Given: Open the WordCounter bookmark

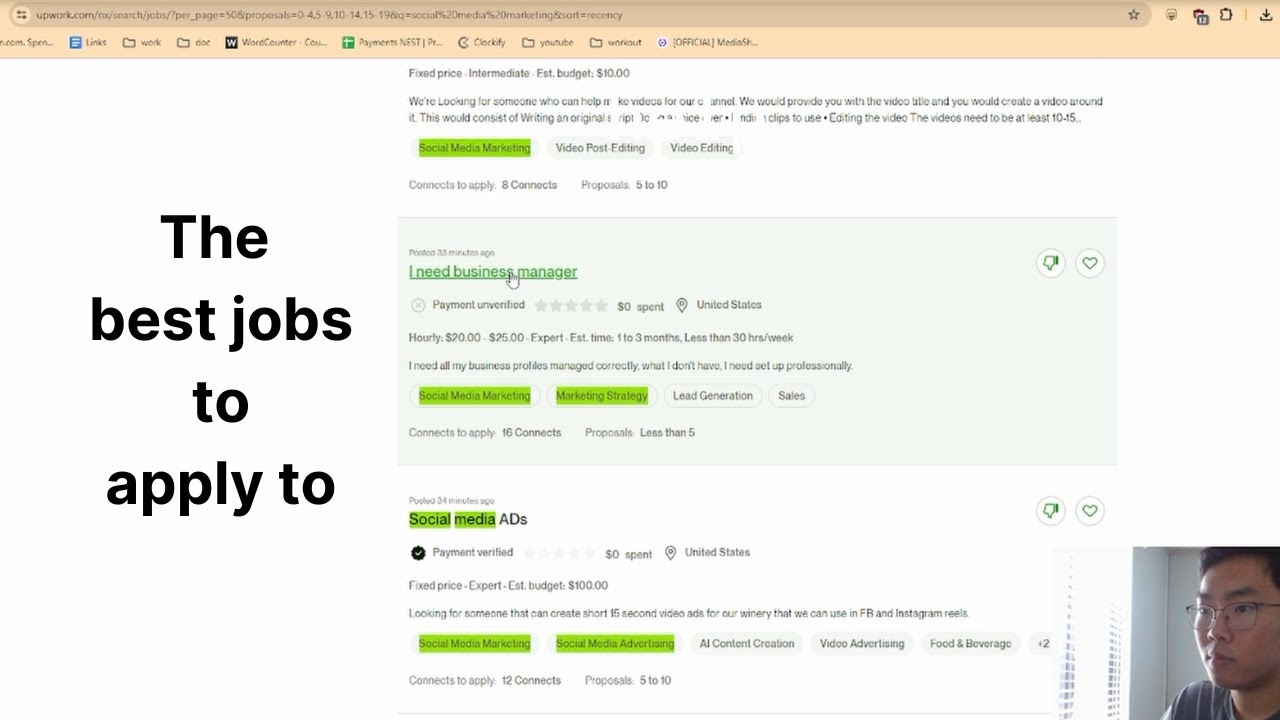Looking at the screenshot, I should [x=277, y=43].
